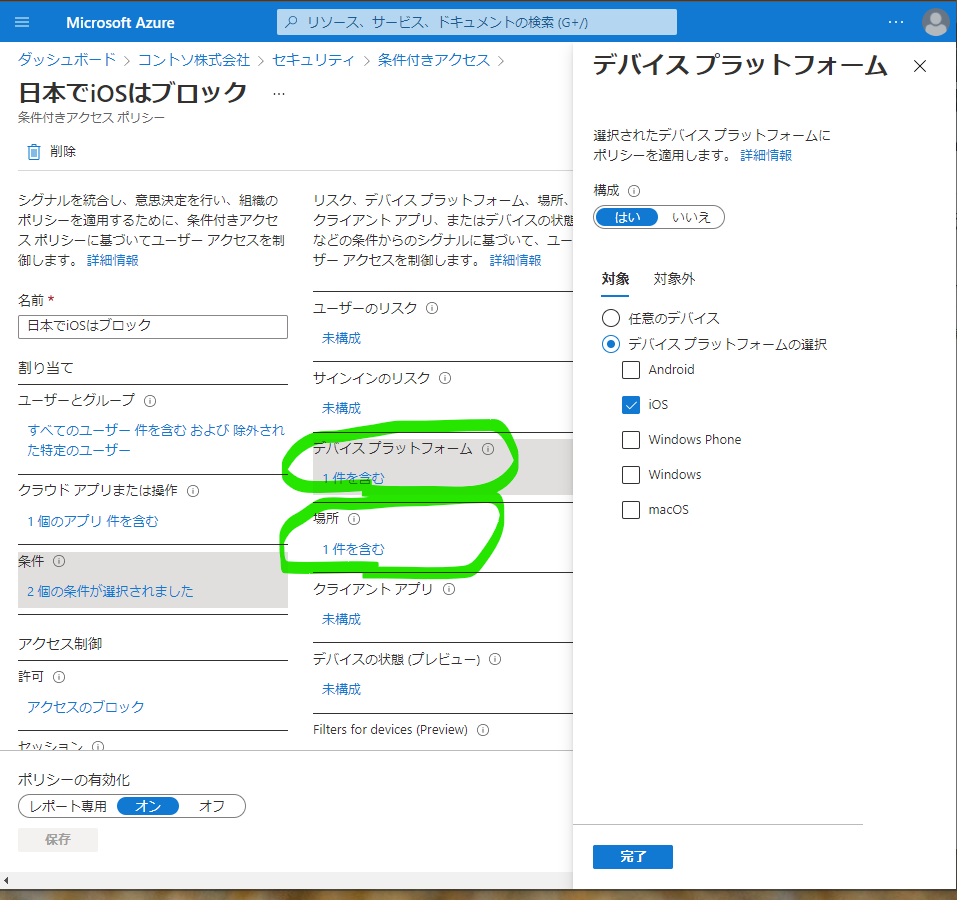Check the Android checkbox
The height and width of the screenshot is (900, 957).
(631, 369)
